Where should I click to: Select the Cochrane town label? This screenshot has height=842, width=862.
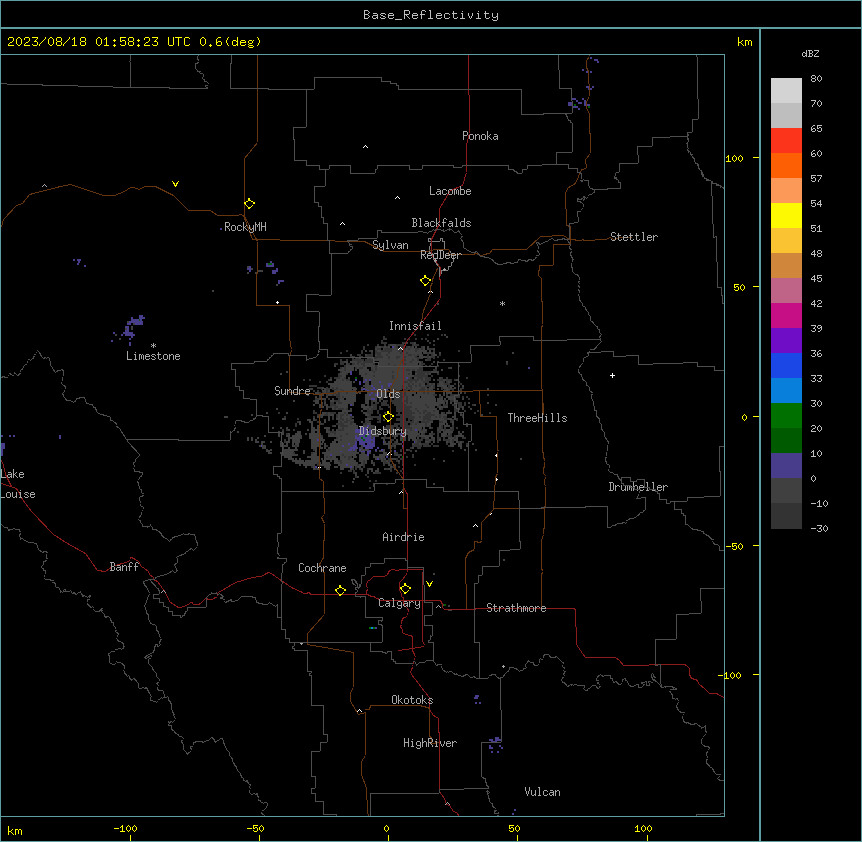point(322,568)
